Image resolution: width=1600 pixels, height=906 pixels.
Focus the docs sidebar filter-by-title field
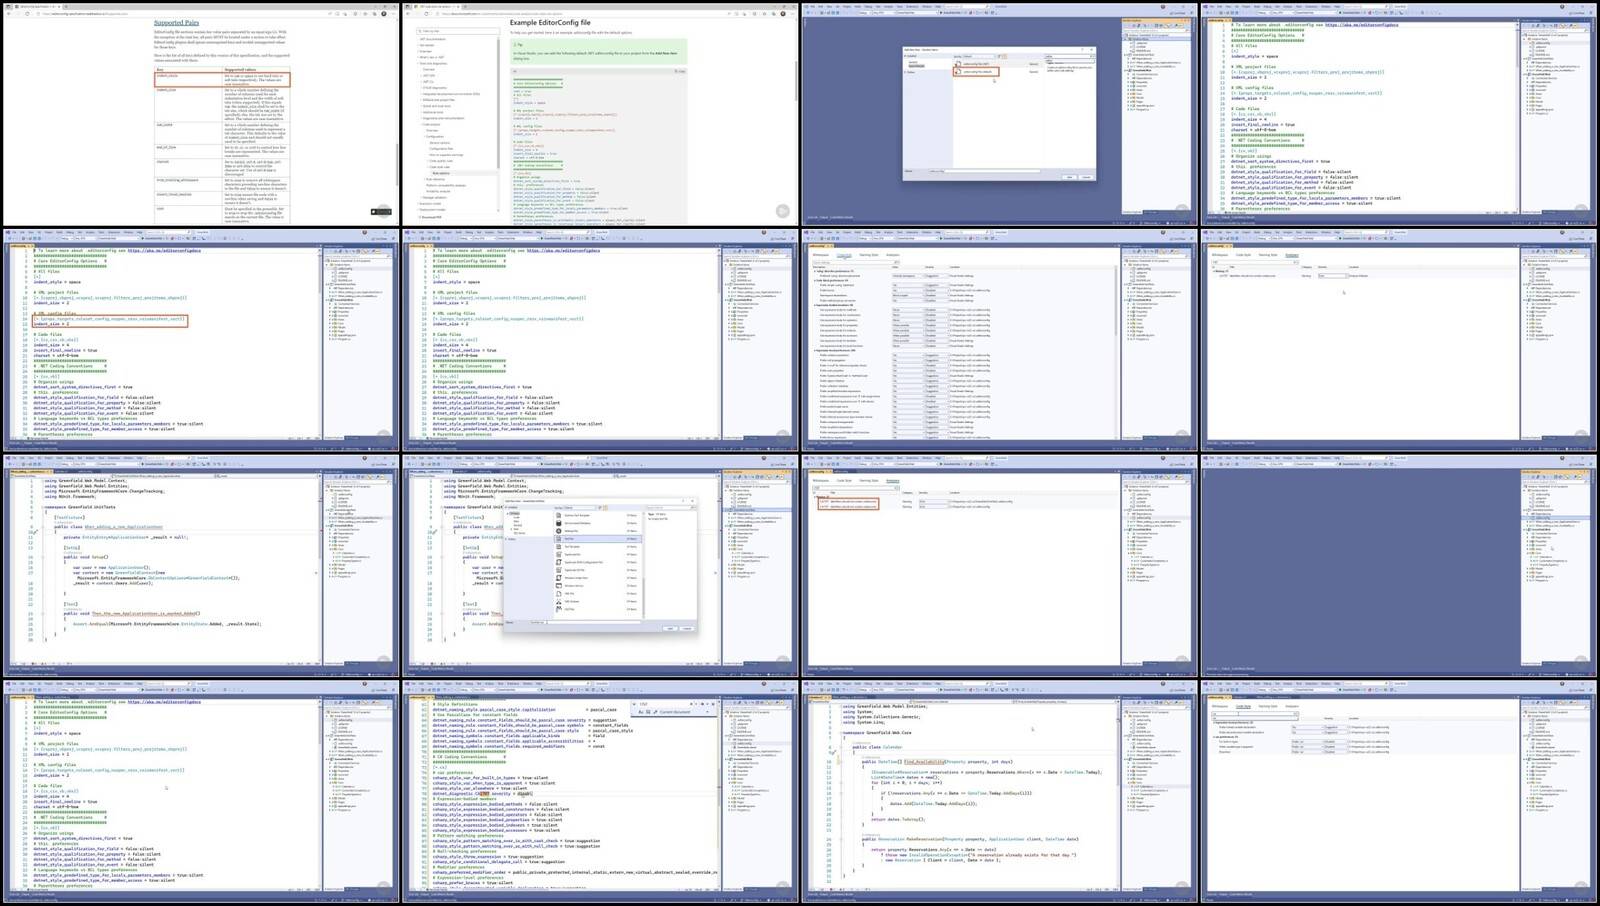458,31
